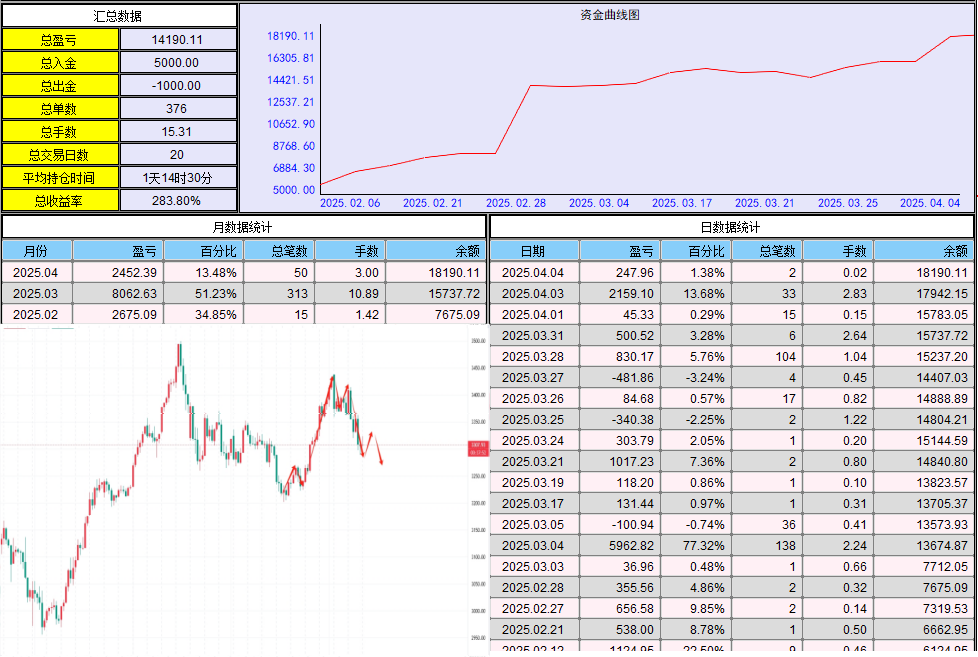Click profit 656.58 in 2025.02.27 row
The width and height of the screenshot is (978, 657).
(x=620, y=608)
